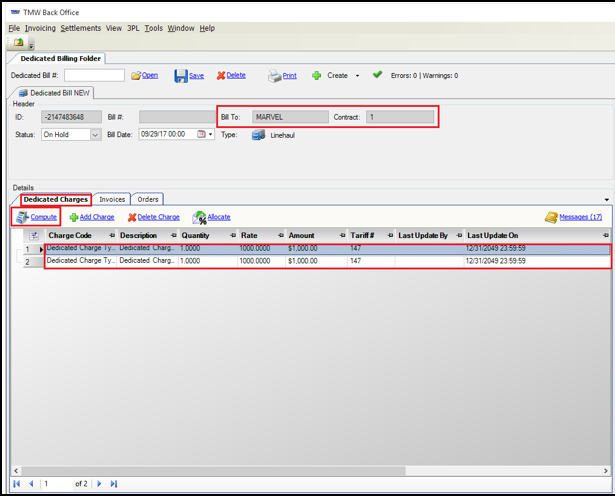
Task: Click the Delete Charge red X icon
Action: pyautogui.click(x=132, y=217)
